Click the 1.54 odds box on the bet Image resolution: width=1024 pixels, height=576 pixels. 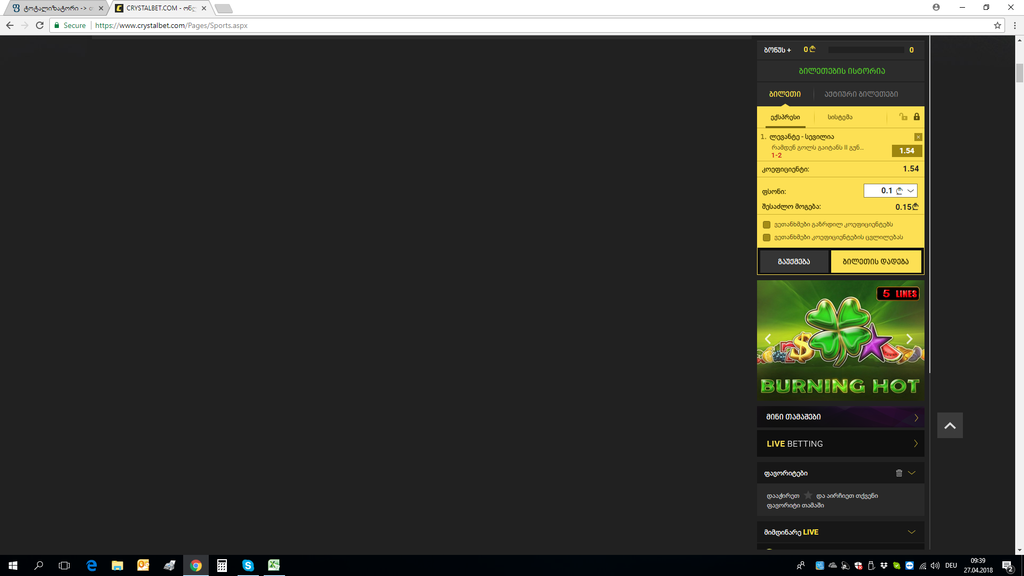pos(906,151)
